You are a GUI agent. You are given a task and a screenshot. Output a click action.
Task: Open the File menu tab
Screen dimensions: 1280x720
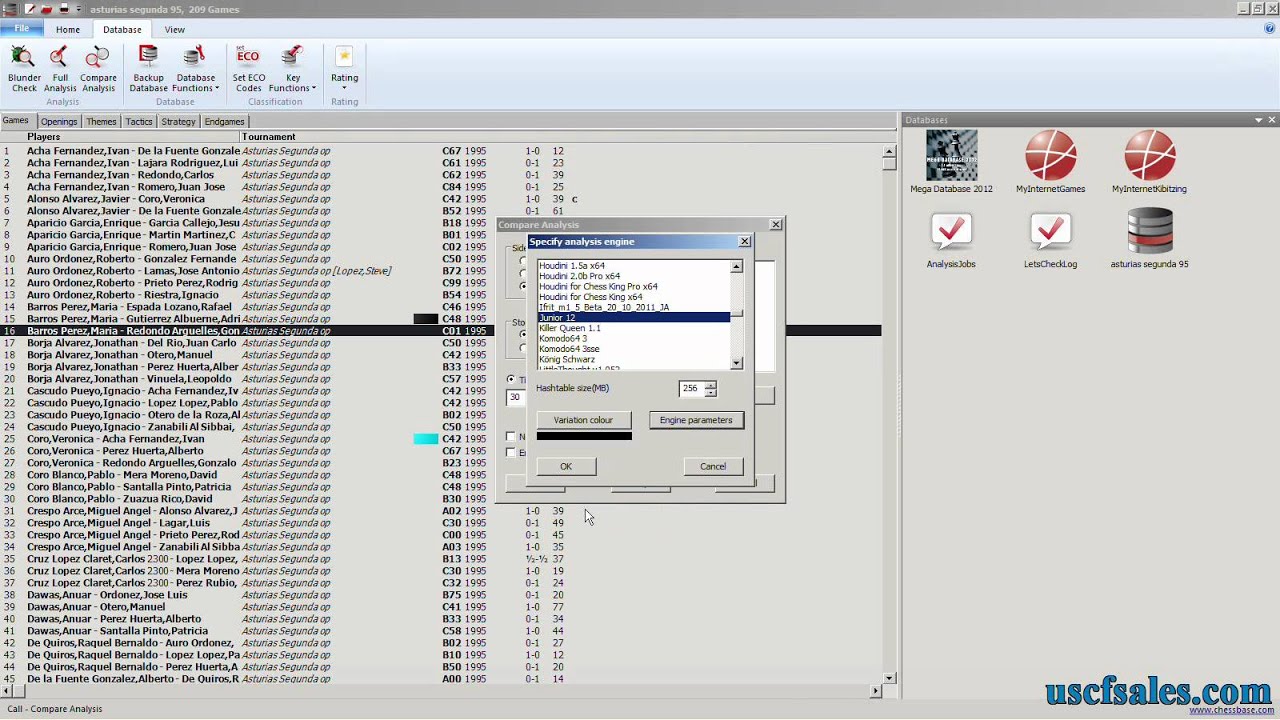[x=21, y=29]
